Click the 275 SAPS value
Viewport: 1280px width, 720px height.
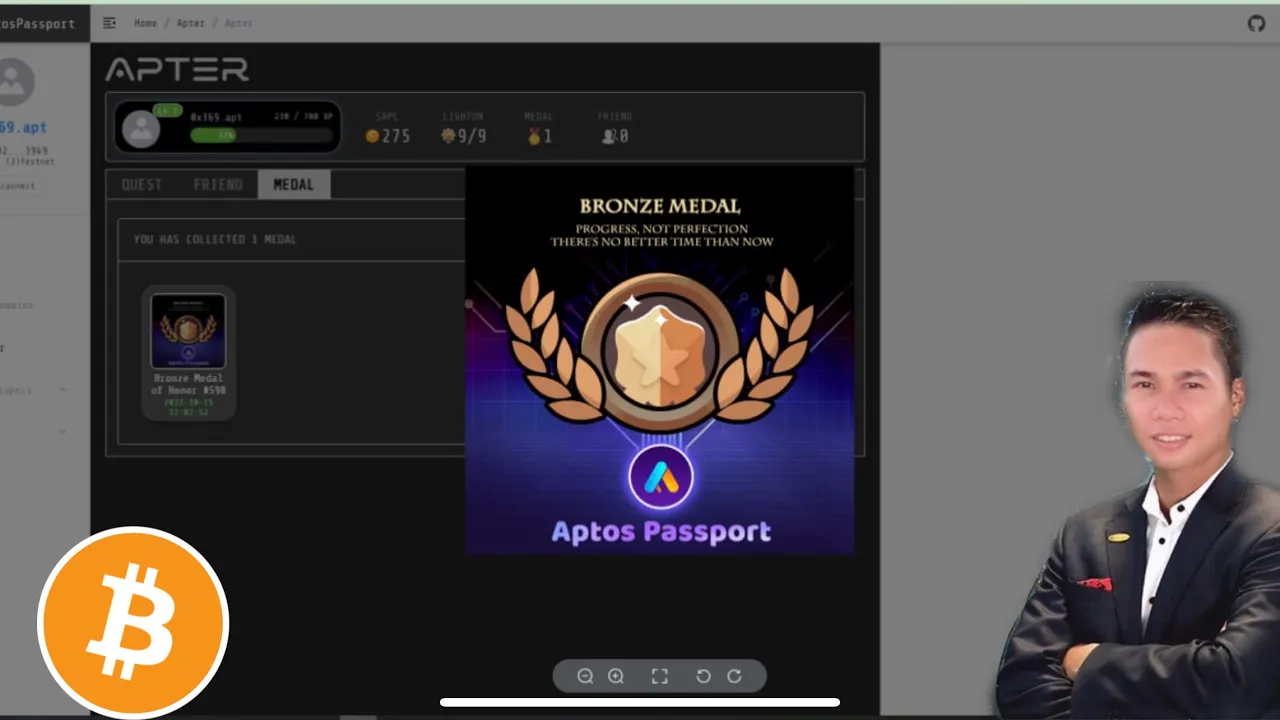click(396, 136)
